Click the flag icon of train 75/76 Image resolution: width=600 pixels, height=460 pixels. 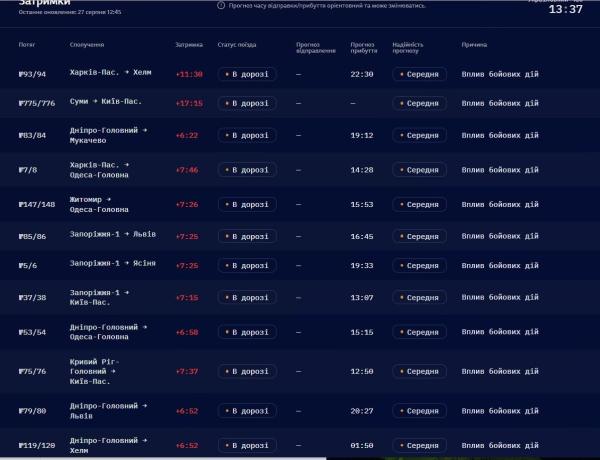pyautogui.click(x=21, y=372)
